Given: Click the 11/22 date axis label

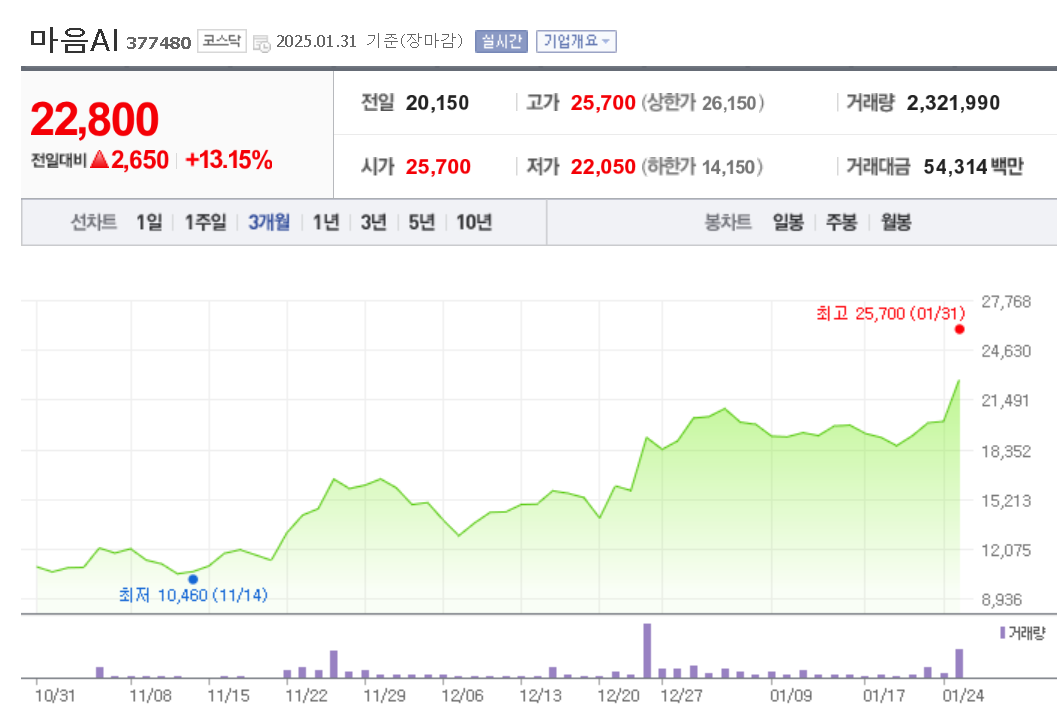Looking at the screenshot, I should click(x=306, y=696).
